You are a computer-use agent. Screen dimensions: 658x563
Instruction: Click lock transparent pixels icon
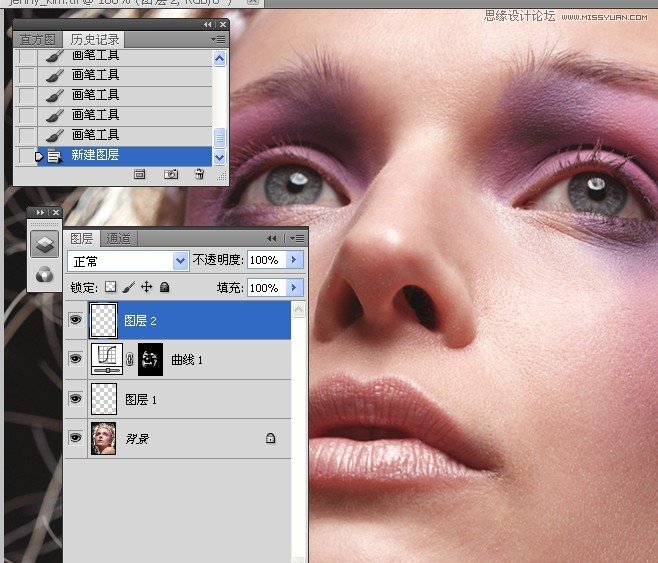(x=111, y=287)
